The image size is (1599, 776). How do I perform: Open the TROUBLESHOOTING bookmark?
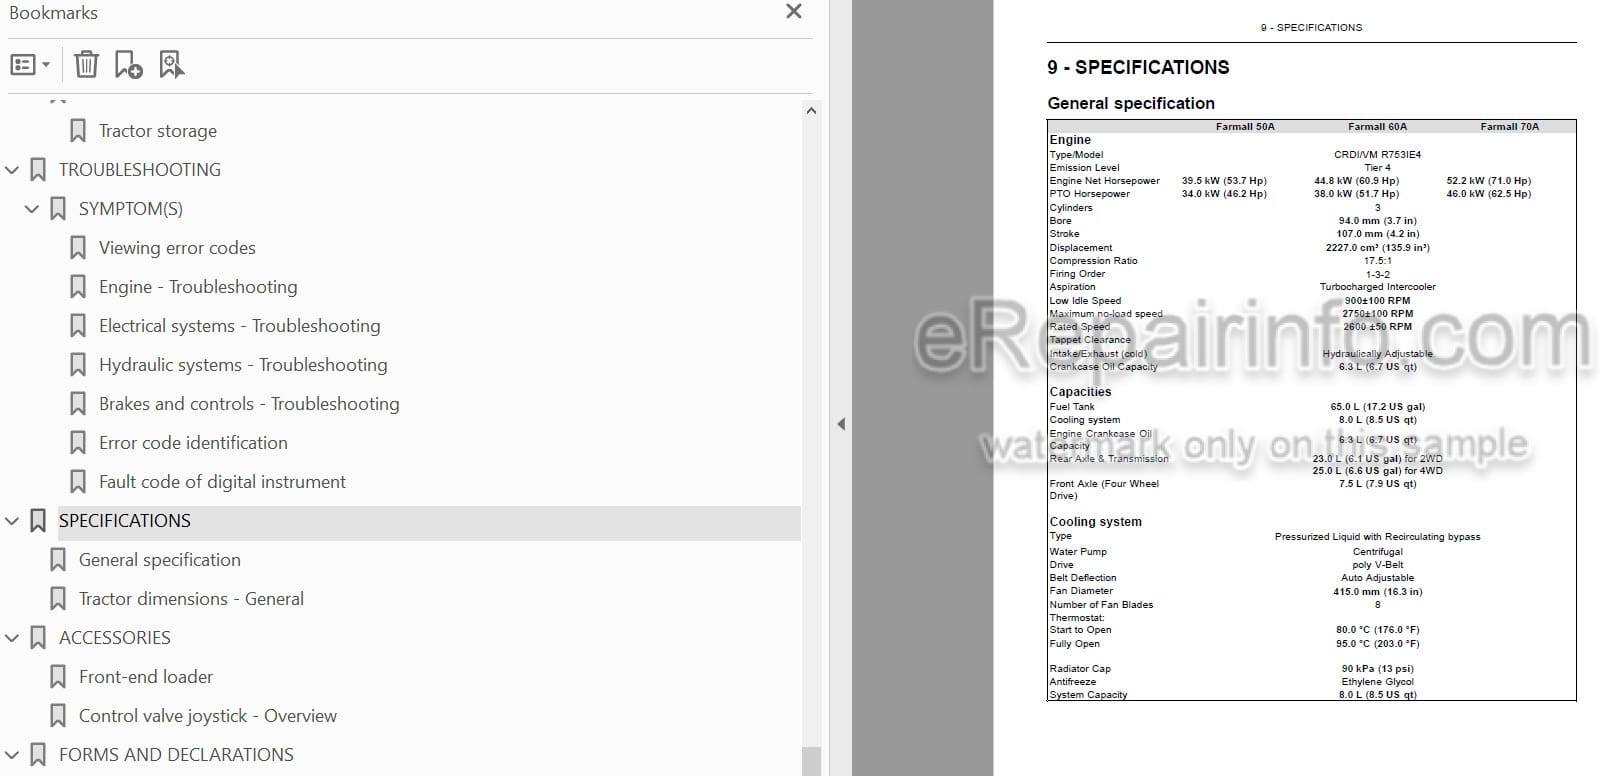coord(140,170)
